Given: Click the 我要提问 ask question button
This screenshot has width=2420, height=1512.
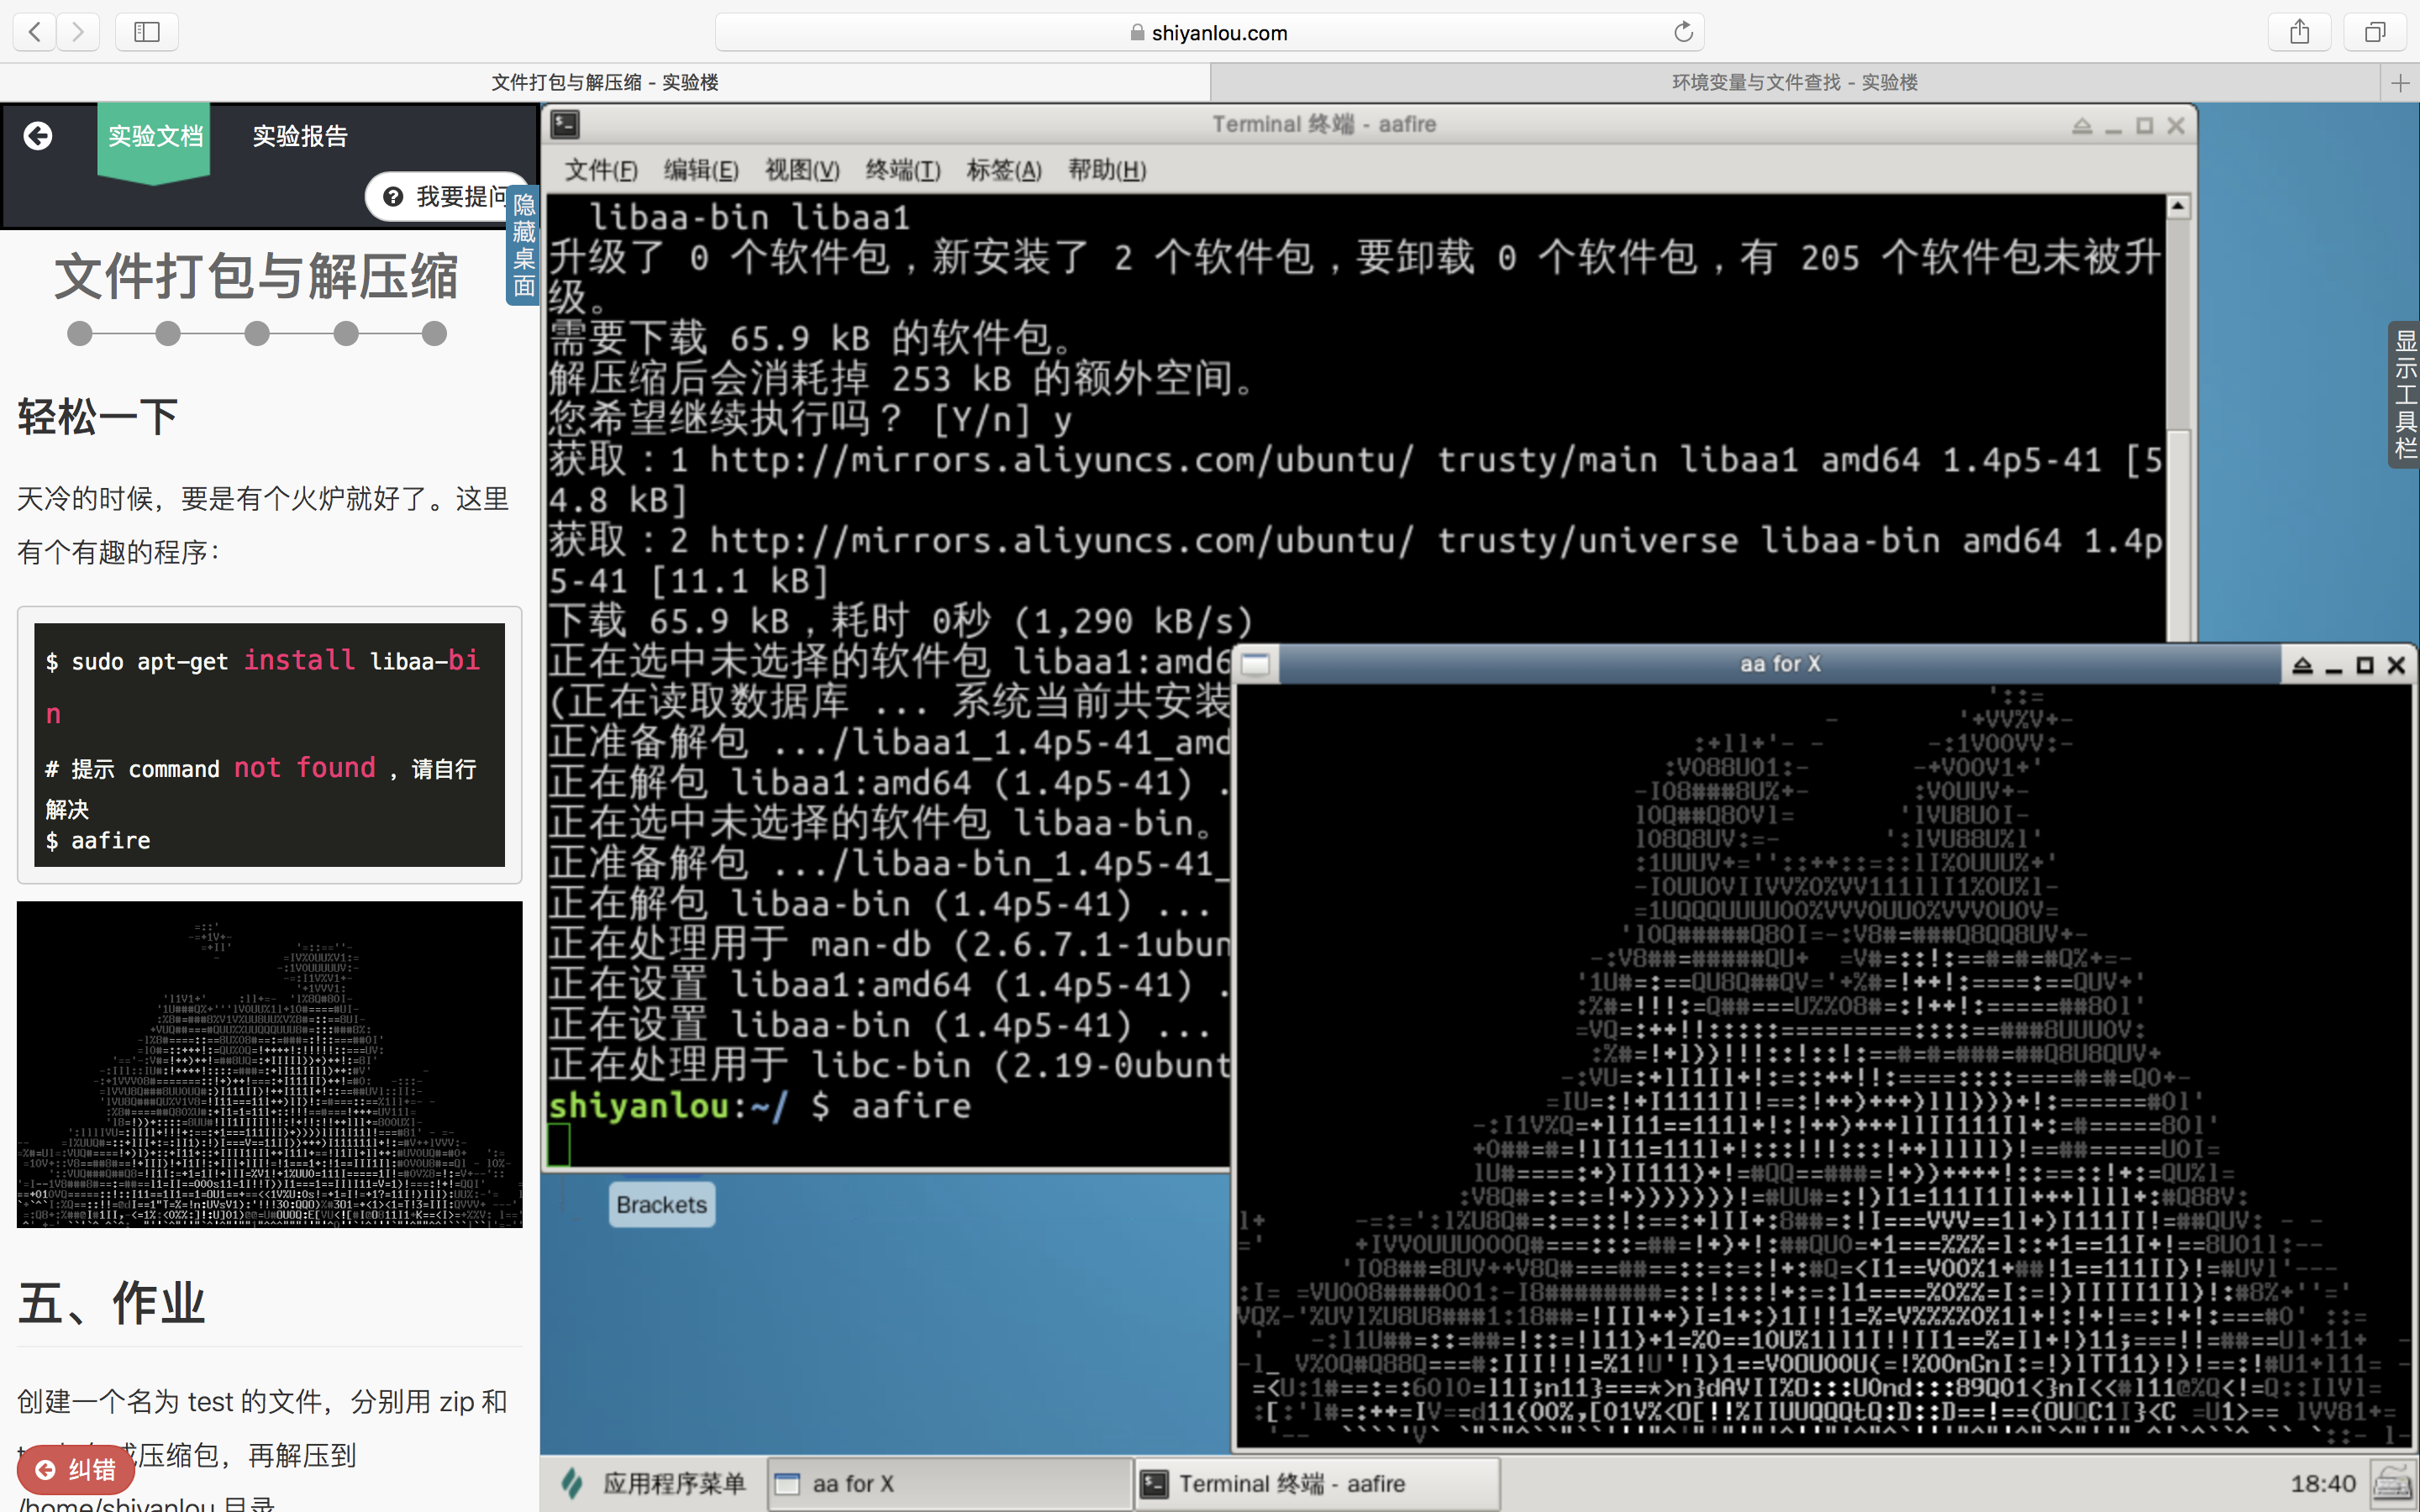Looking at the screenshot, I should [x=447, y=197].
